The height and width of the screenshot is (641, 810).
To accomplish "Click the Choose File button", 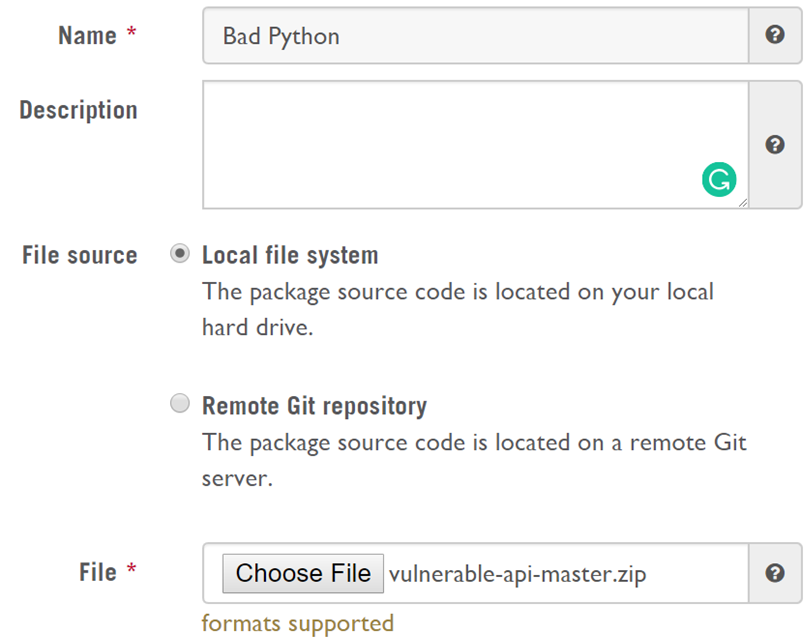I will 303,573.
